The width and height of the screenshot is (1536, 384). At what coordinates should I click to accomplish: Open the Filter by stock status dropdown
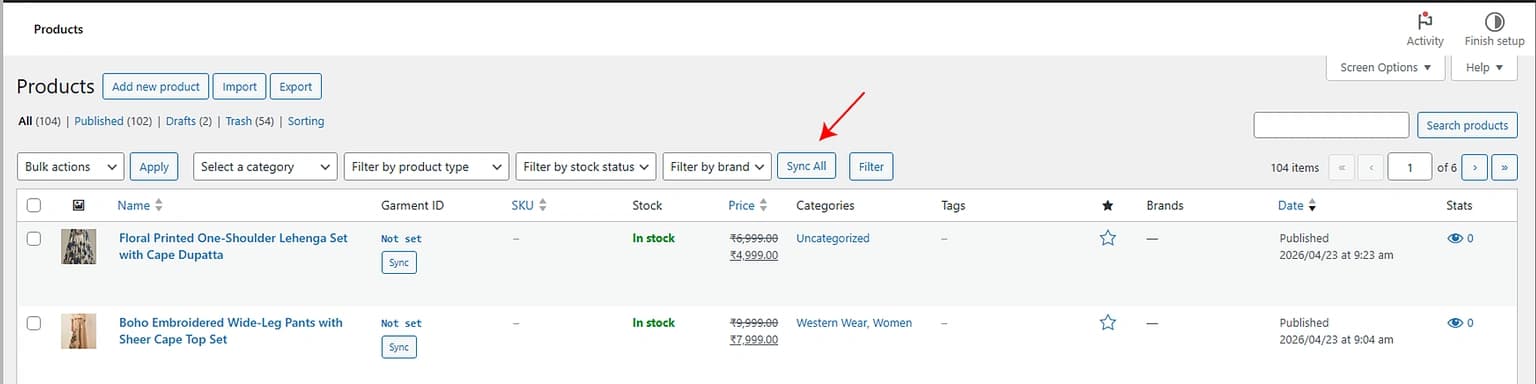point(586,167)
